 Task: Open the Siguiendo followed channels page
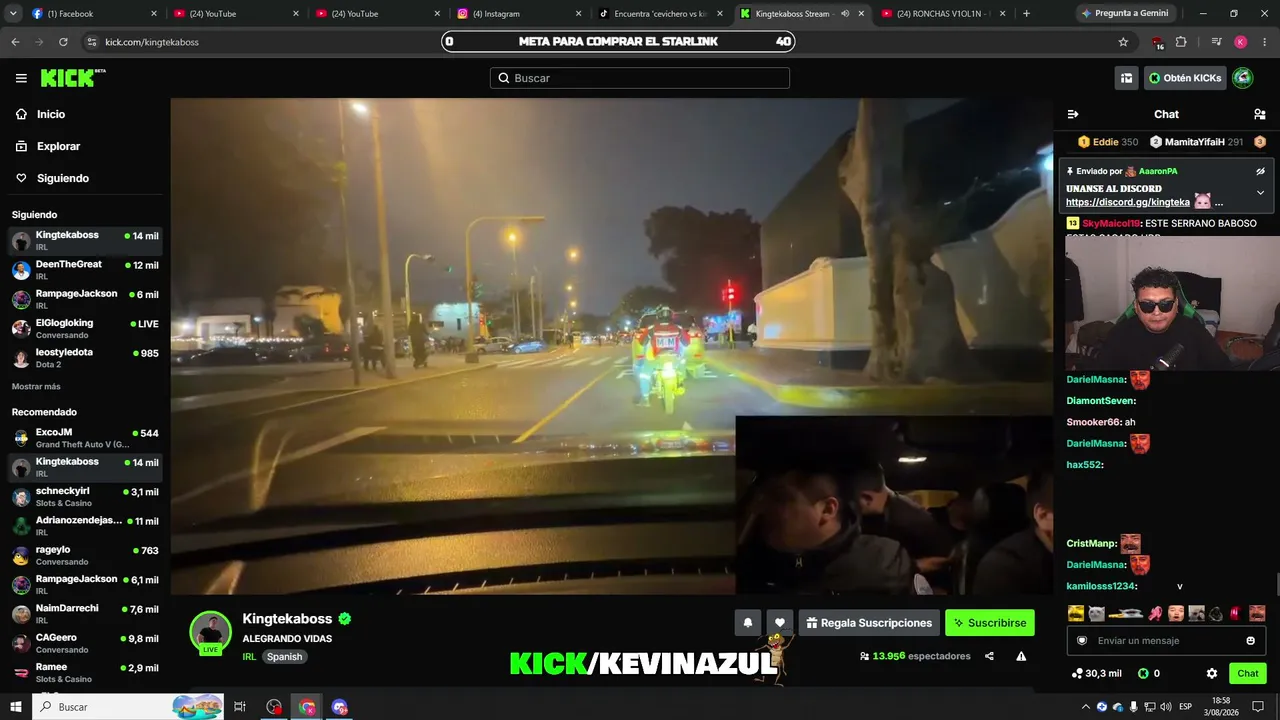pos(63,178)
